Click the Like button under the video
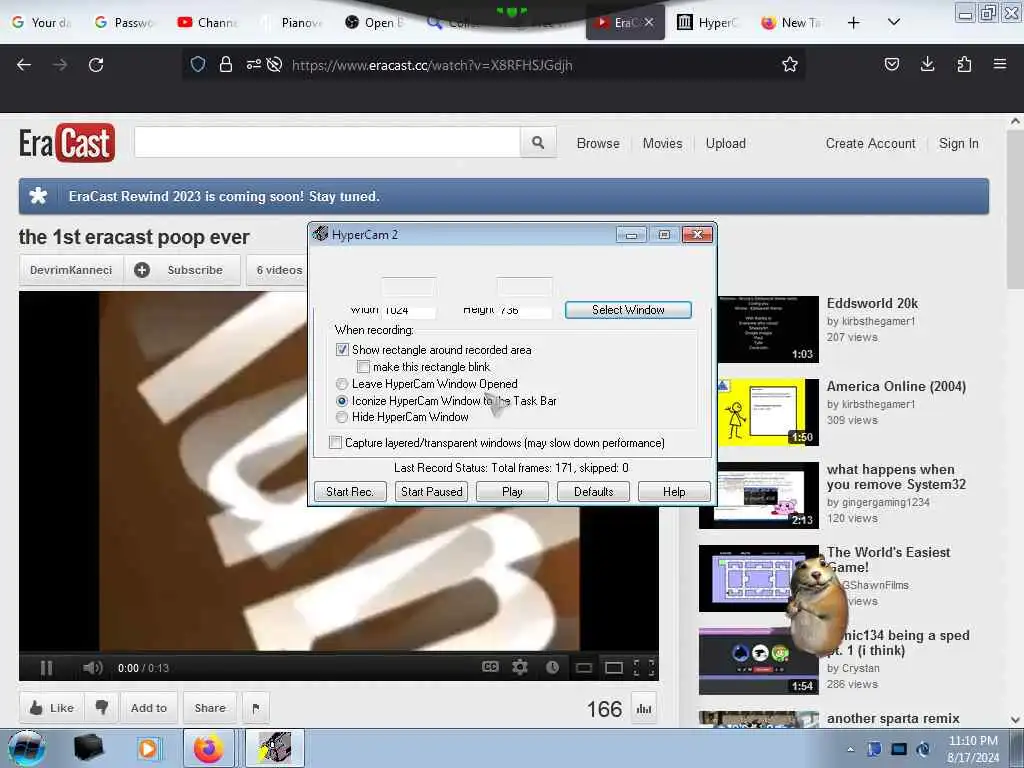 click(x=52, y=707)
